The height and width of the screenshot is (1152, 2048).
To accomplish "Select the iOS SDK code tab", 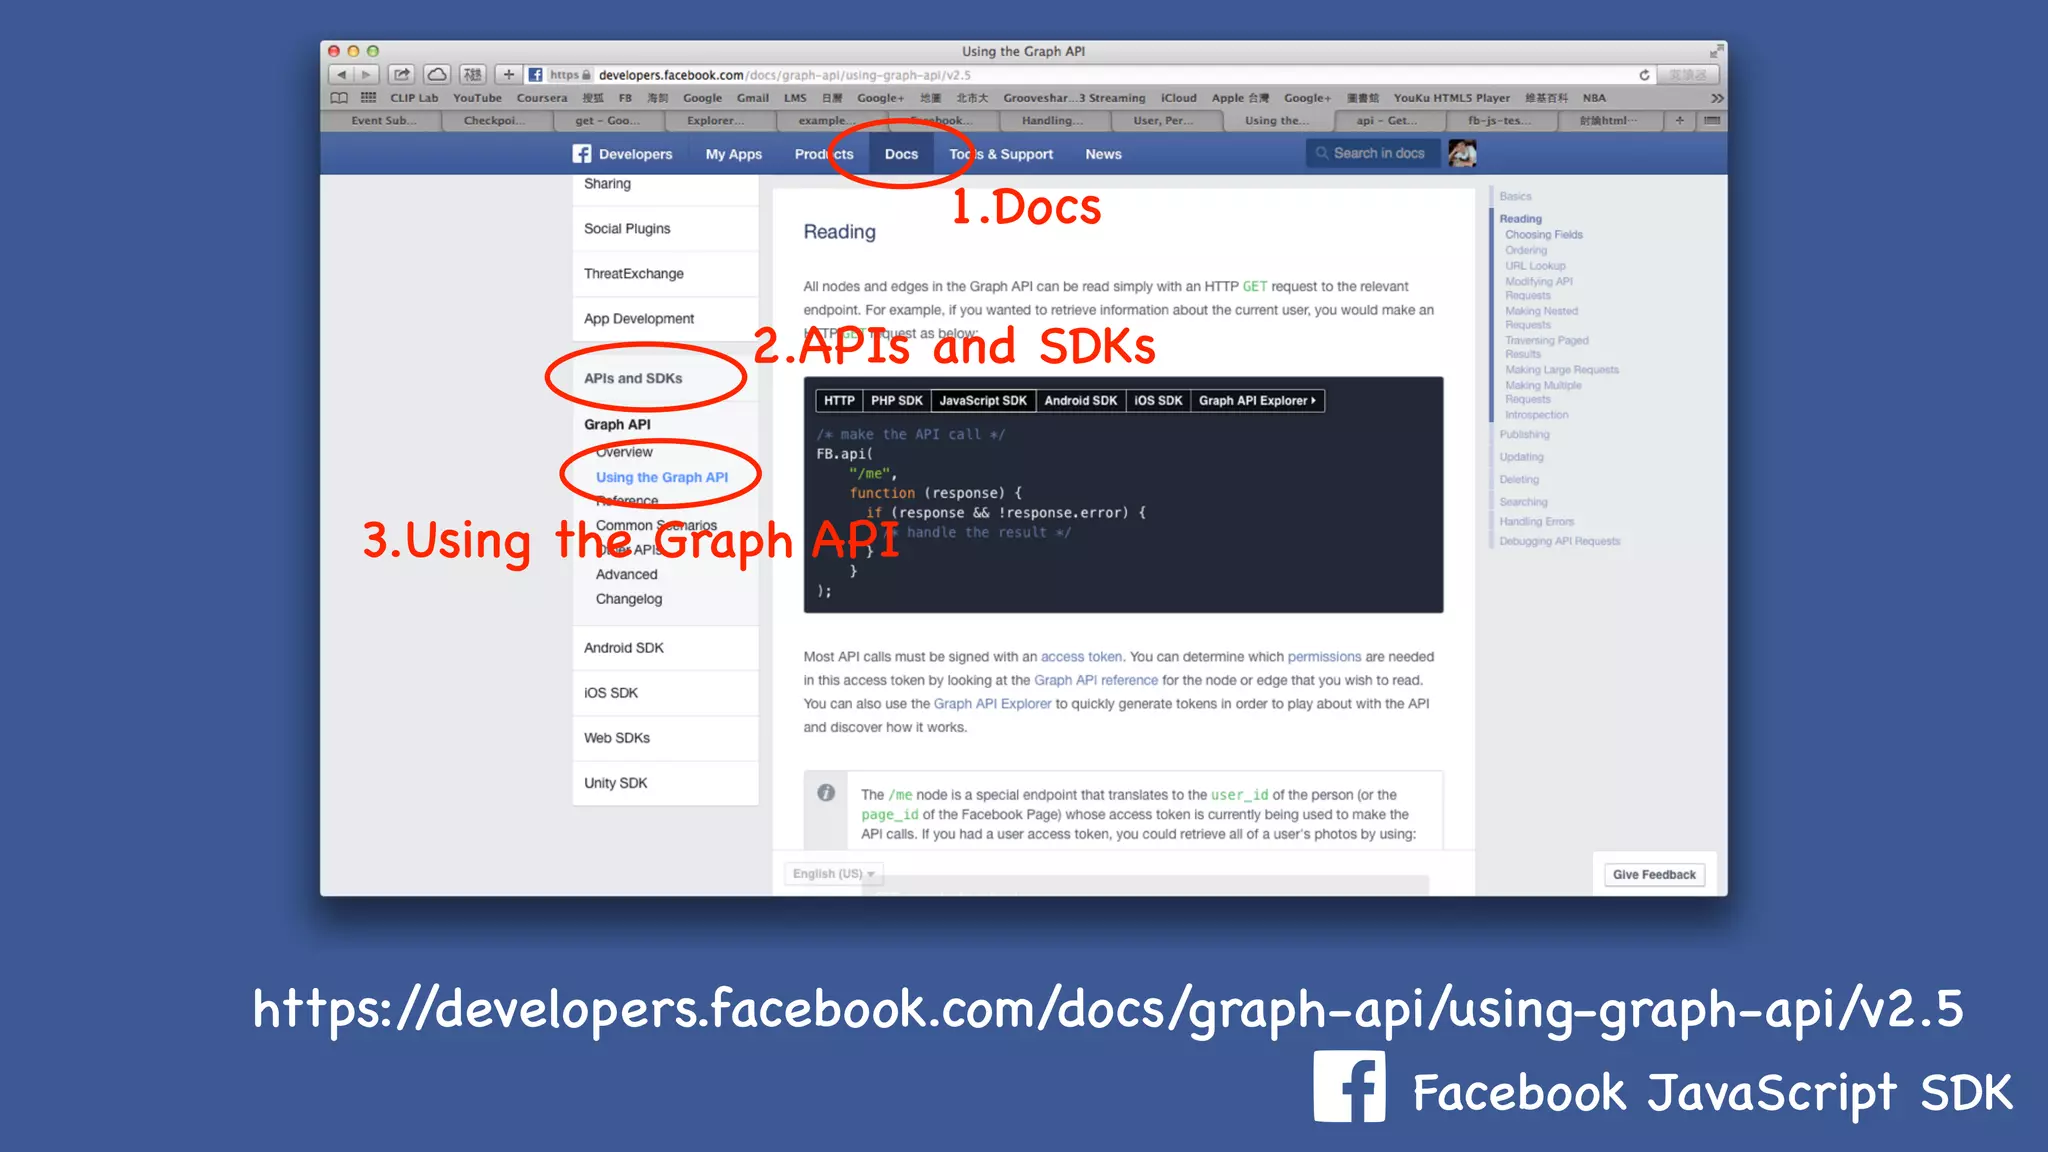I will 1158,401.
